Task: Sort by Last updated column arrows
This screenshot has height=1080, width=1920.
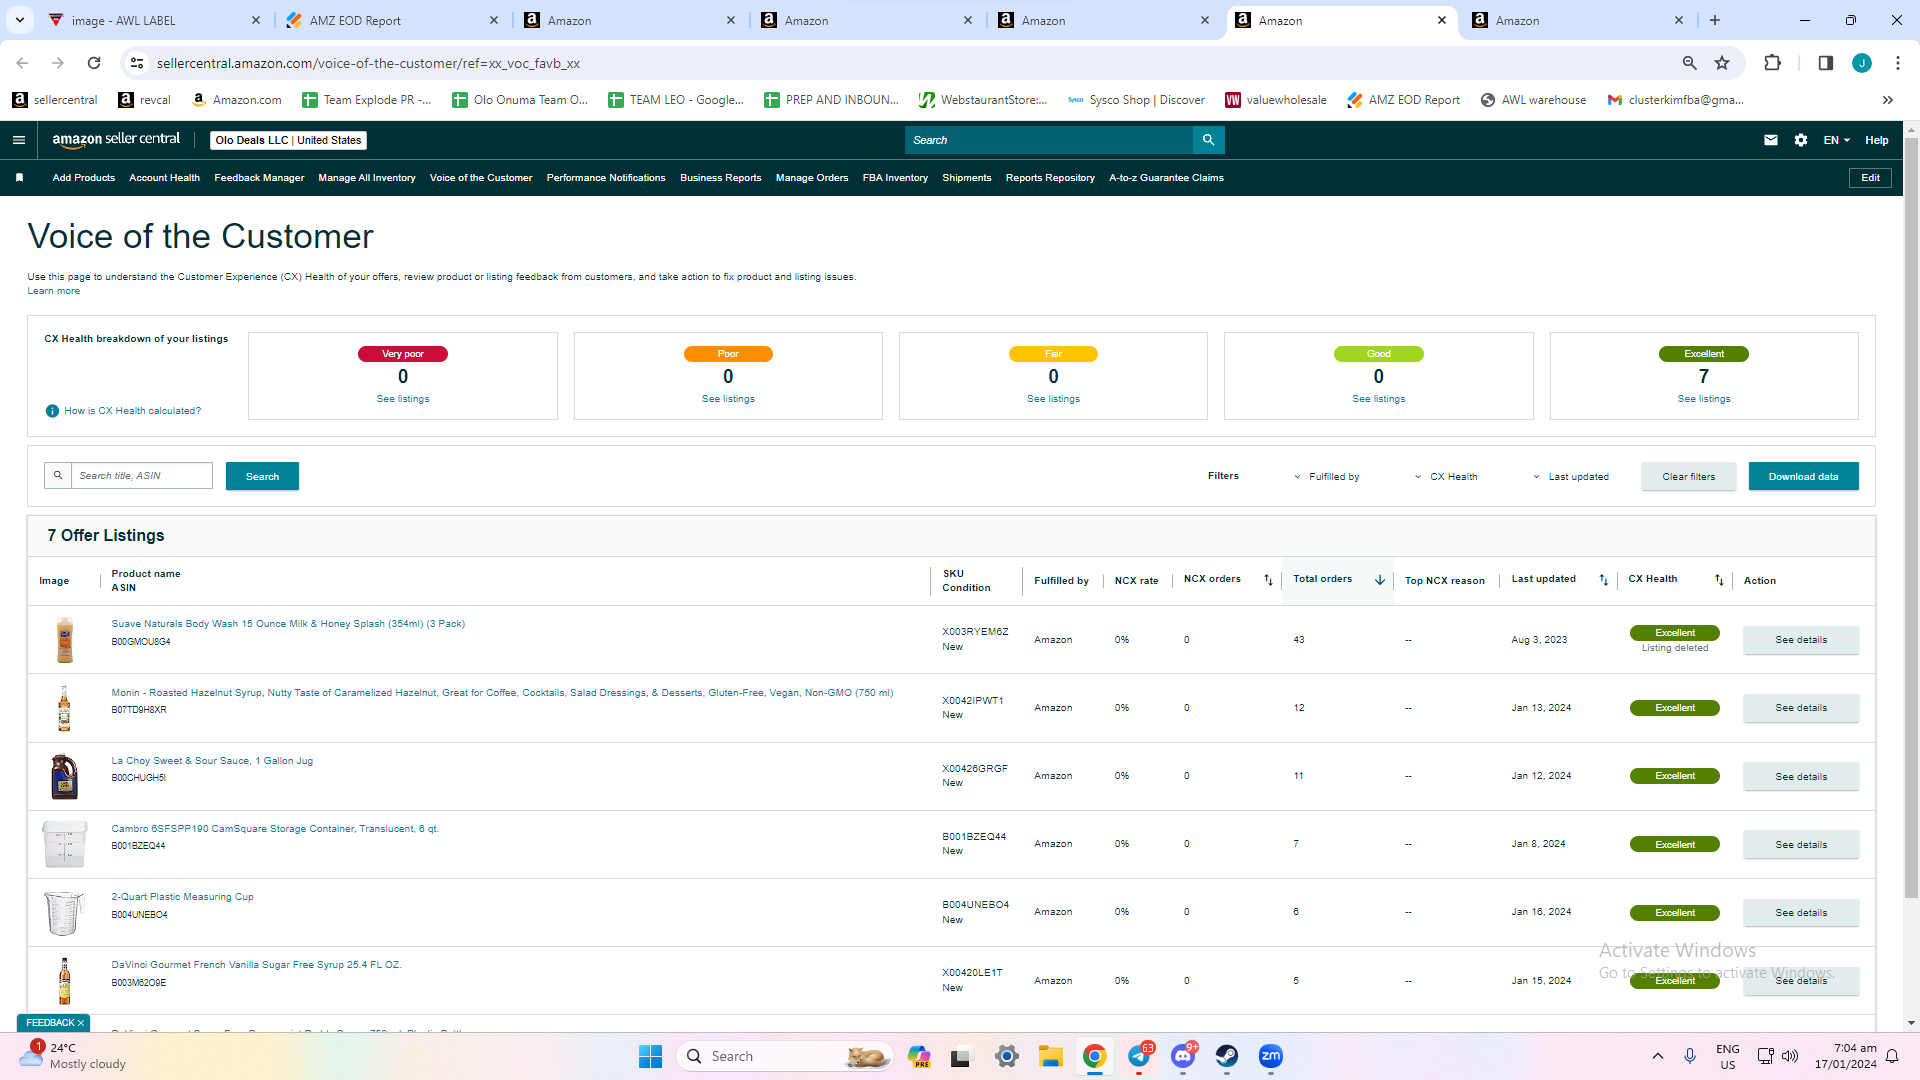Action: pos(1604,580)
